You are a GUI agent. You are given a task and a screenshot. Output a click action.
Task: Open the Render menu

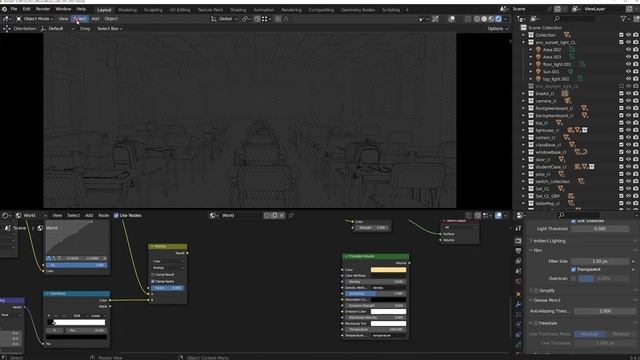pyautogui.click(x=43, y=9)
